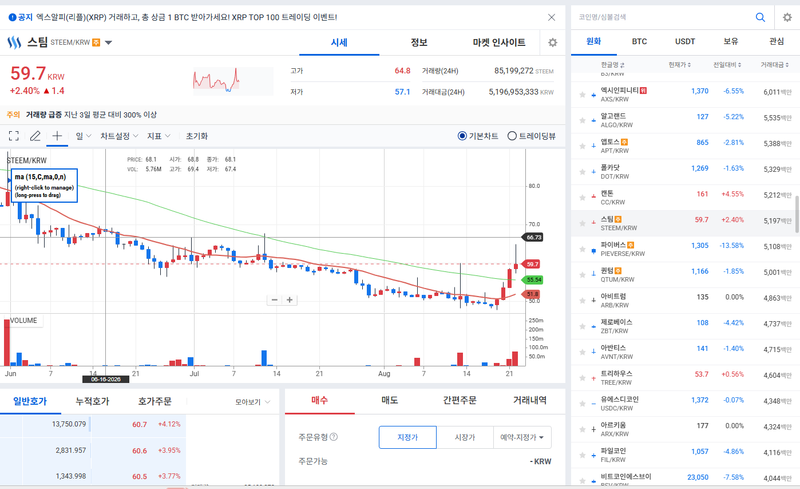Image resolution: width=800 pixels, height=489 pixels.
Task: Sort list by 전일대비 column
Action: 727,65
